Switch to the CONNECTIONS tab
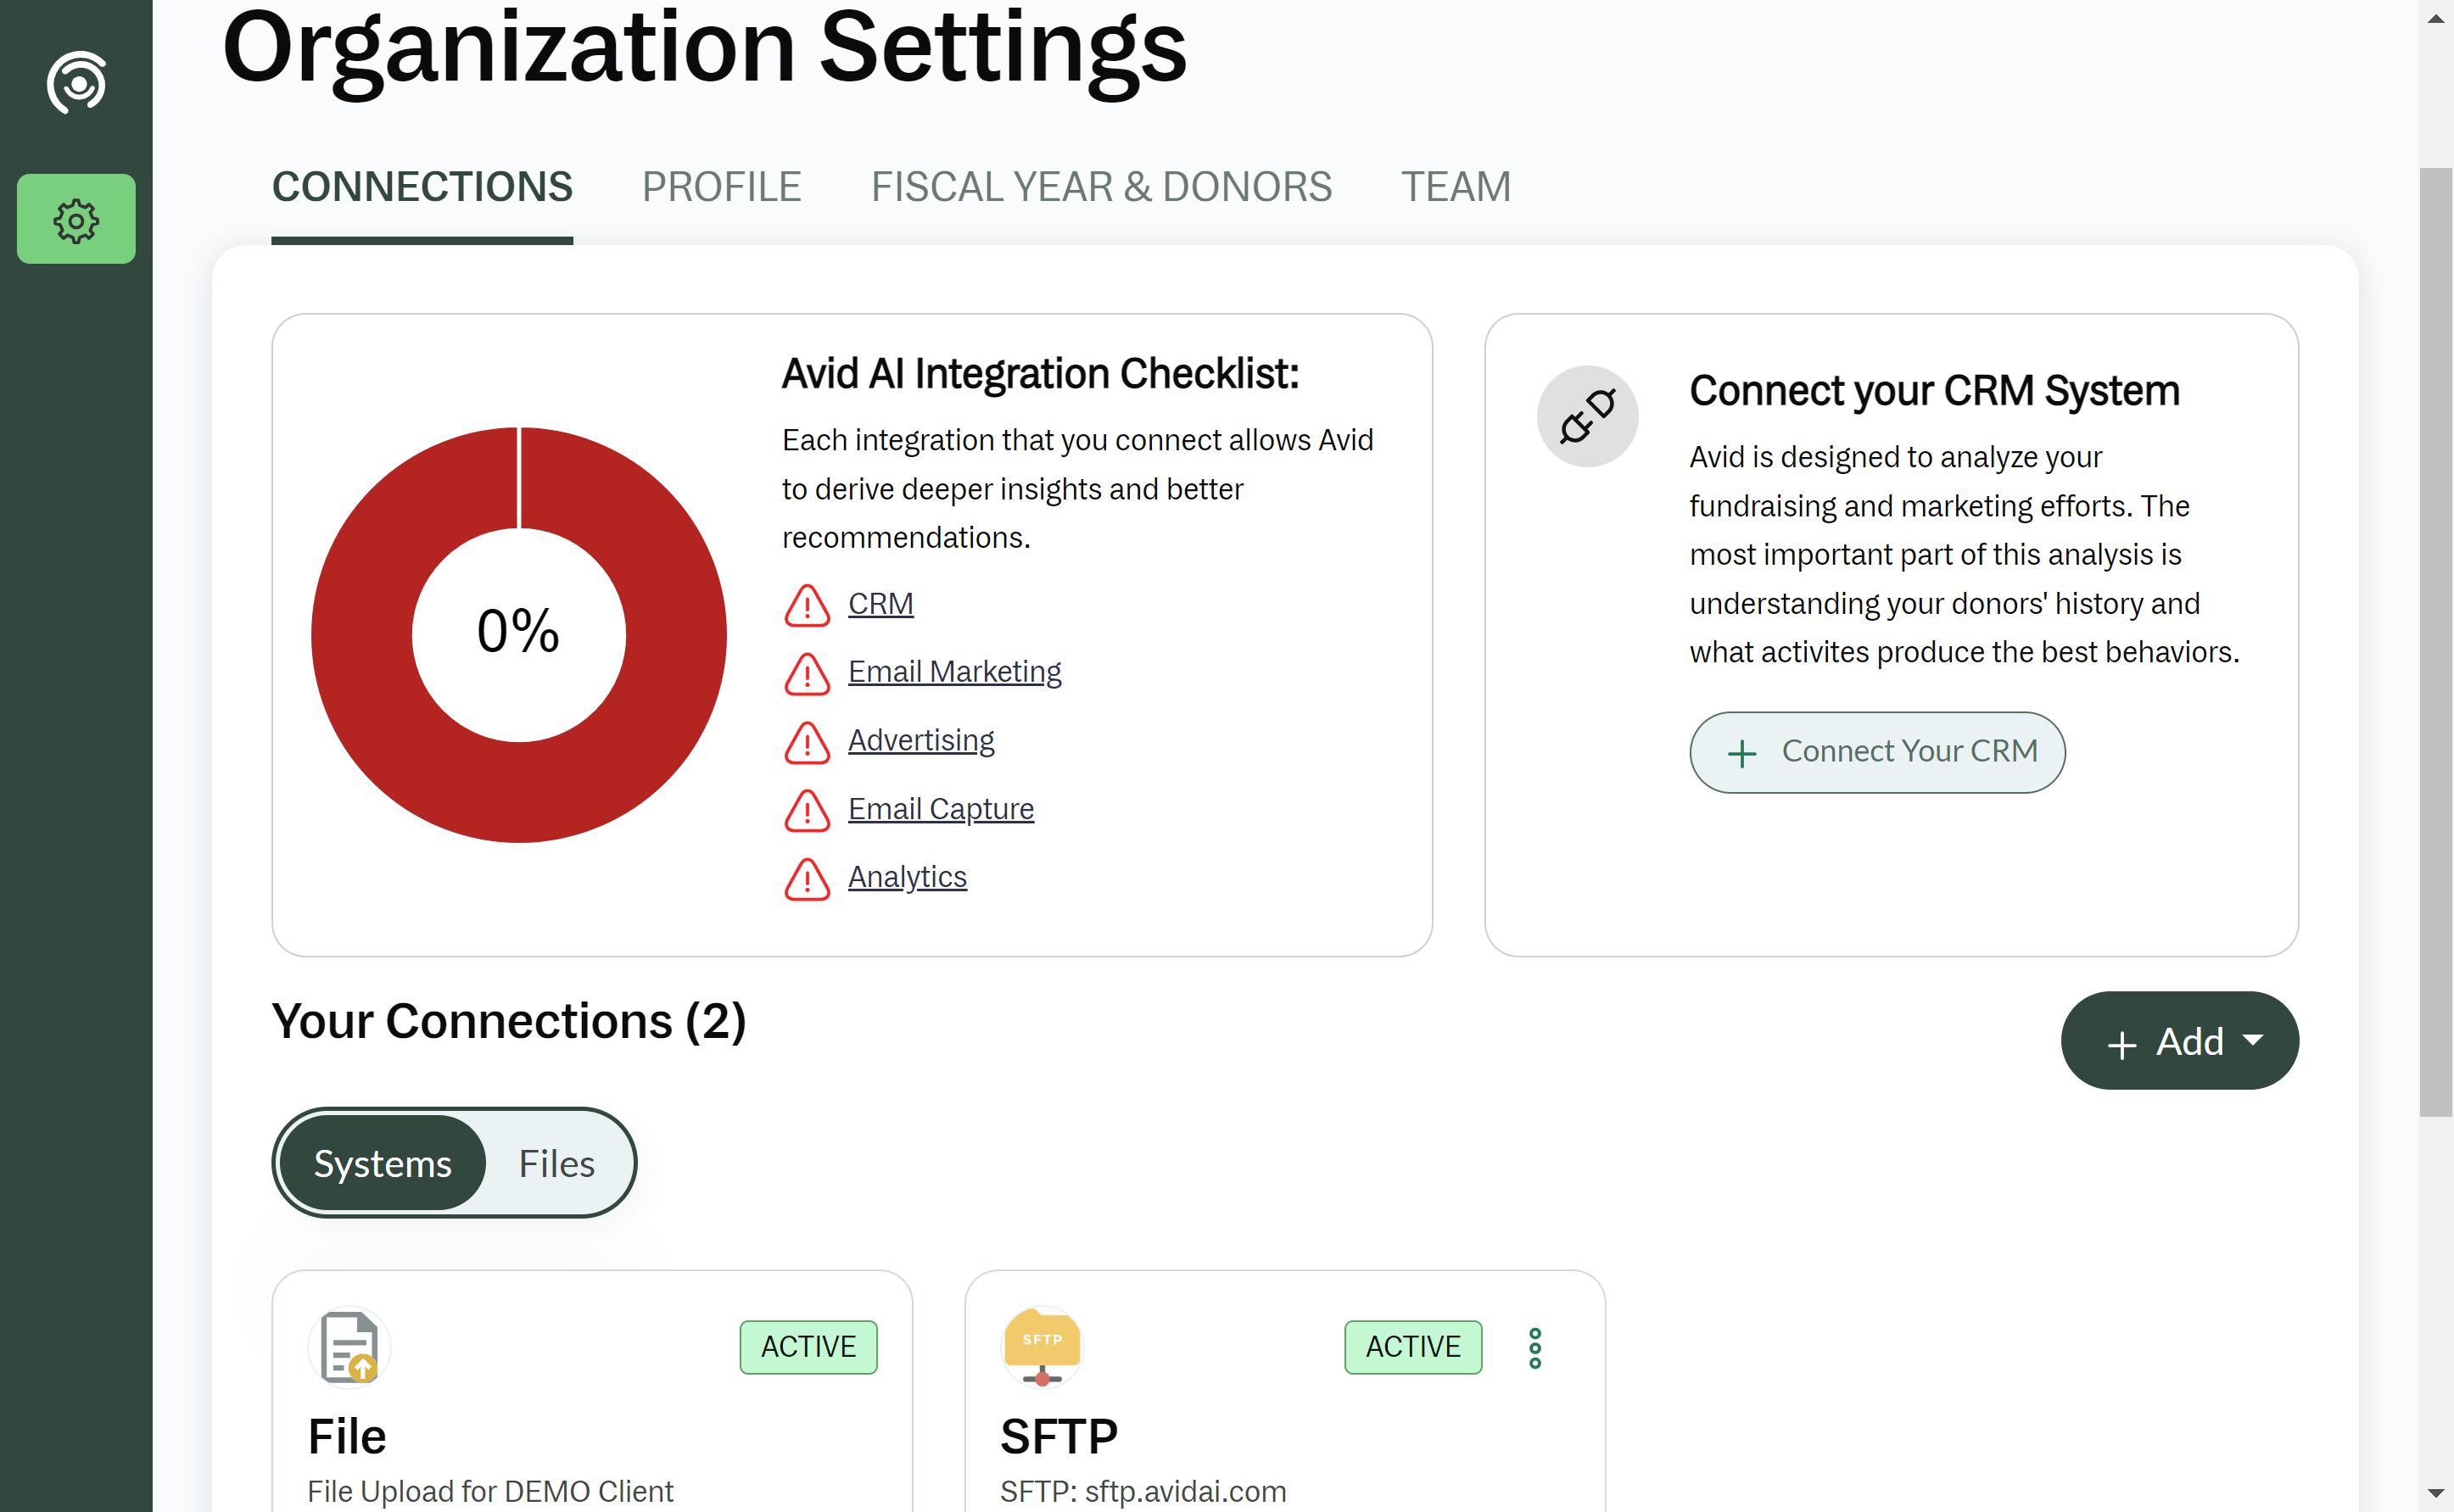Viewport: 2454px width, 1512px height. click(422, 187)
